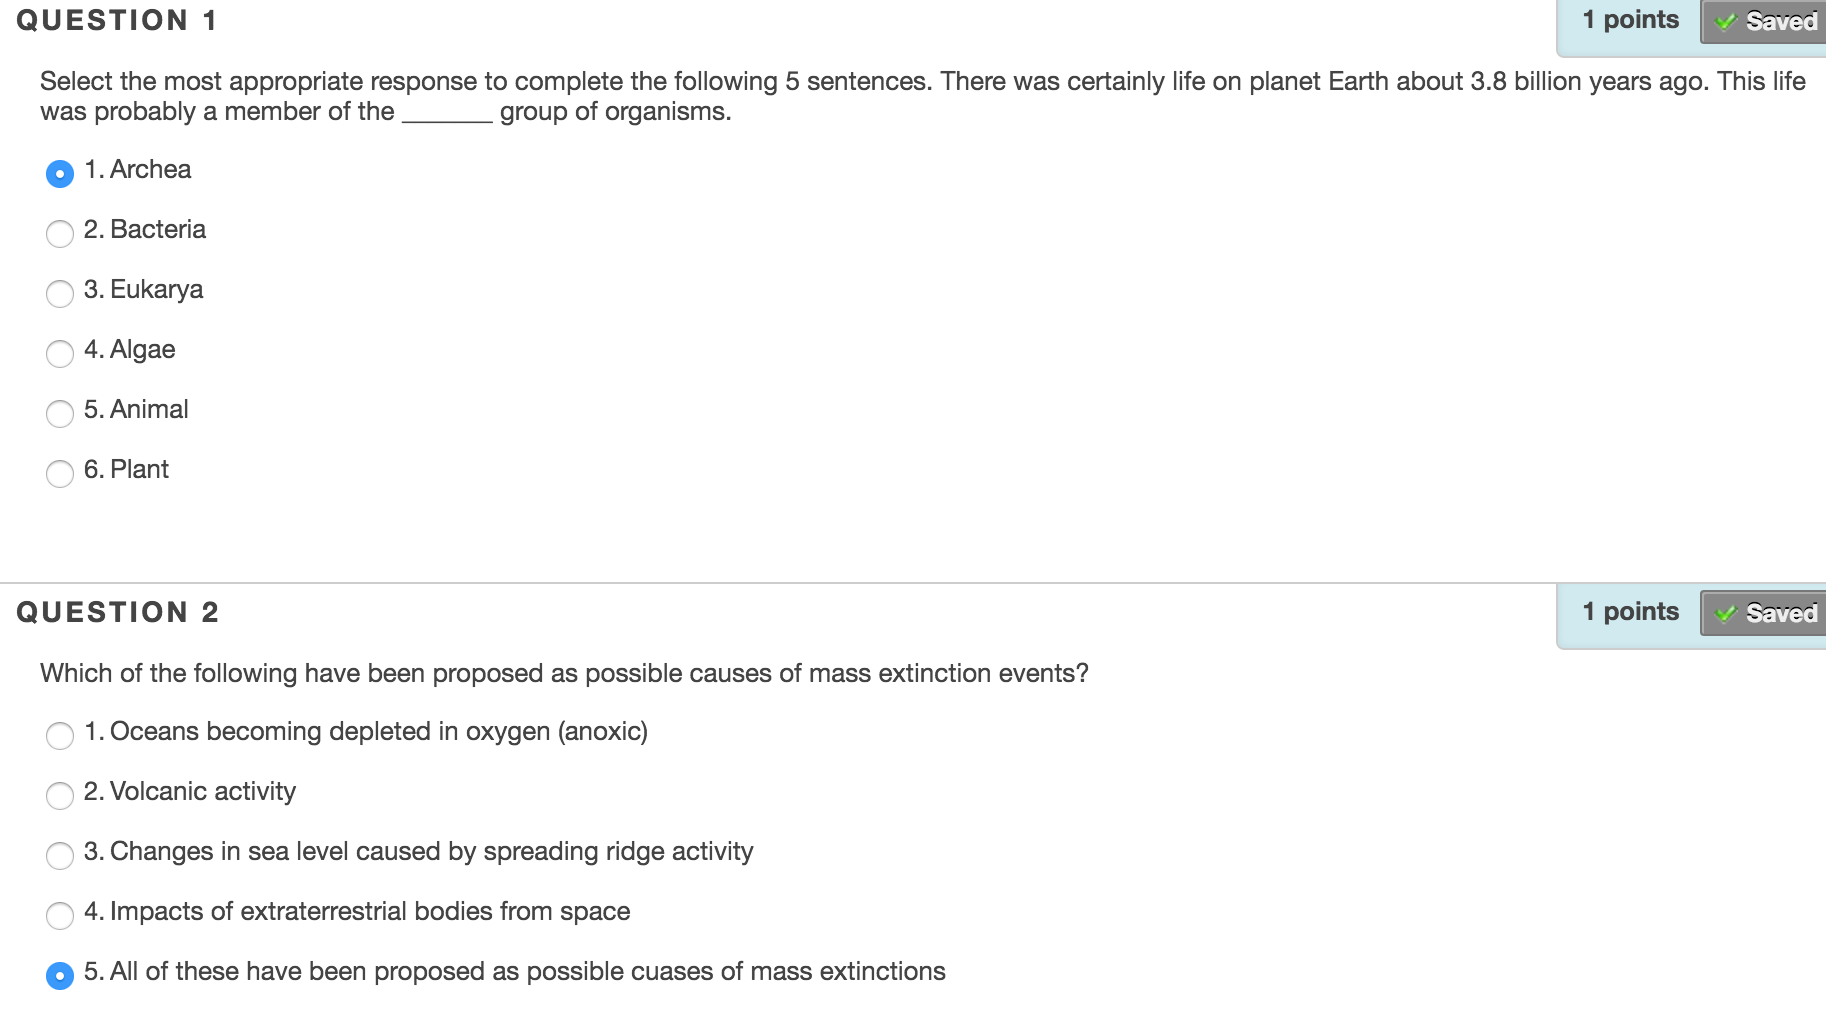Pick impacts of extraterrestrial bodies option
The image size is (1826, 1014).
click(x=60, y=916)
